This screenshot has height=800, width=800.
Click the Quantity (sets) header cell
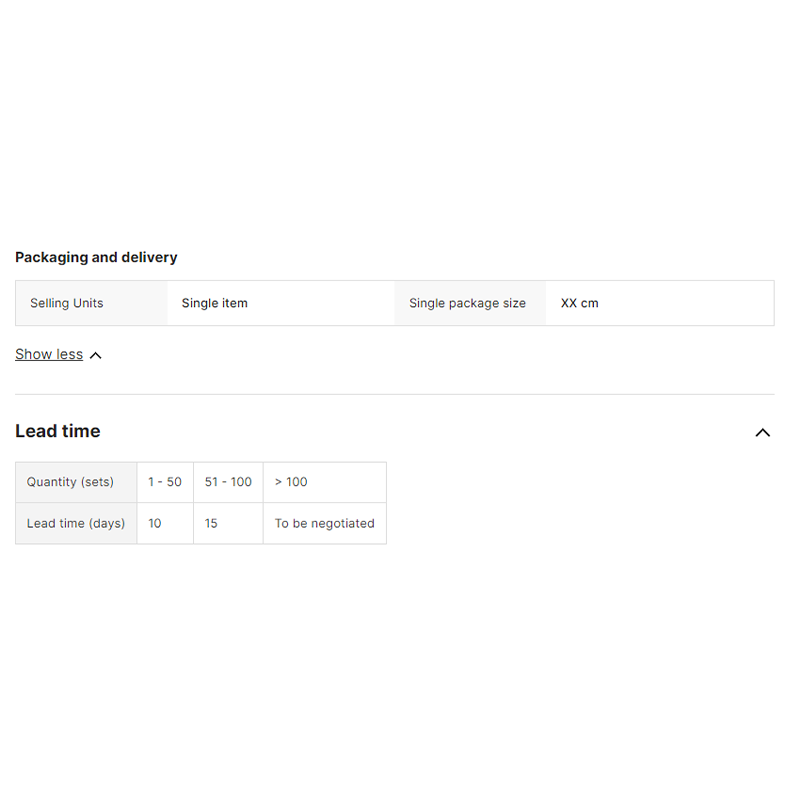click(x=76, y=482)
